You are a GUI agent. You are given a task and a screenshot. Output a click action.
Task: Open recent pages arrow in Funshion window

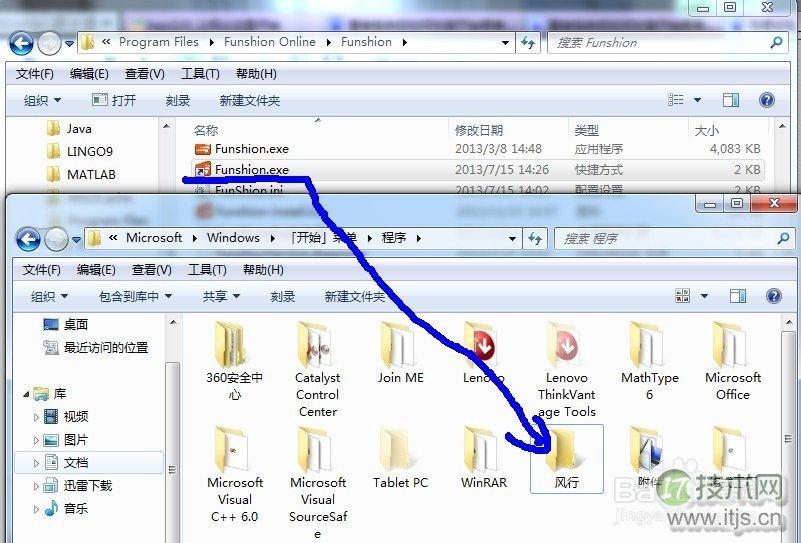pyautogui.click(x=69, y=44)
